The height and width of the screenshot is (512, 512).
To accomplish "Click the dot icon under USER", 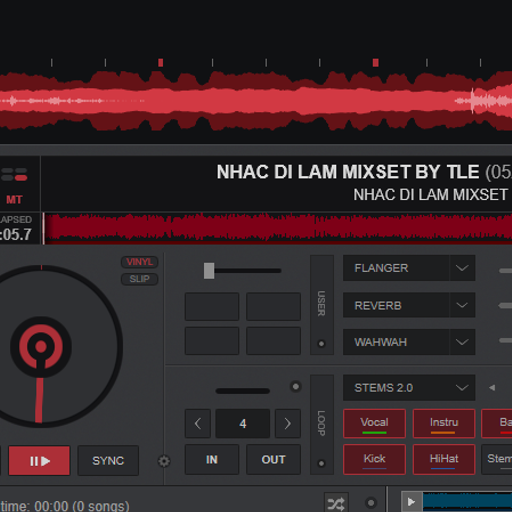I will click(321, 343).
